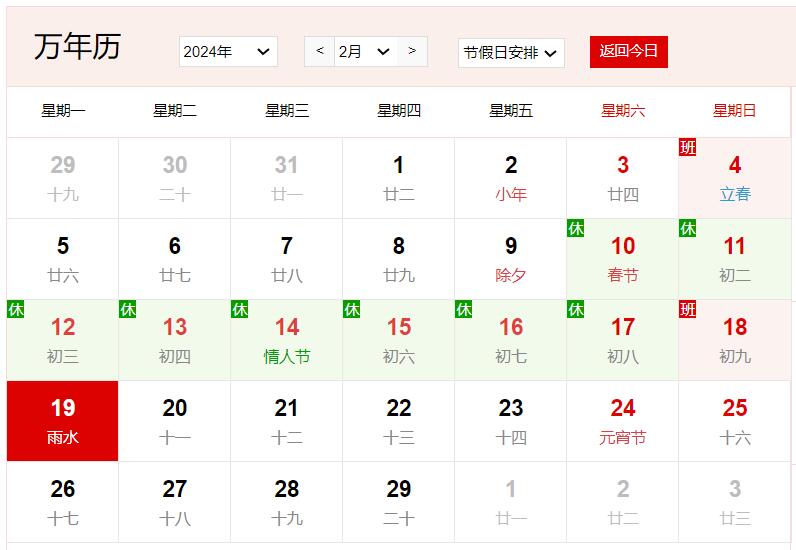Image resolution: width=796 pixels, height=550 pixels.
Task: Select March 3 in the last row
Action: pyautogui.click(x=734, y=502)
